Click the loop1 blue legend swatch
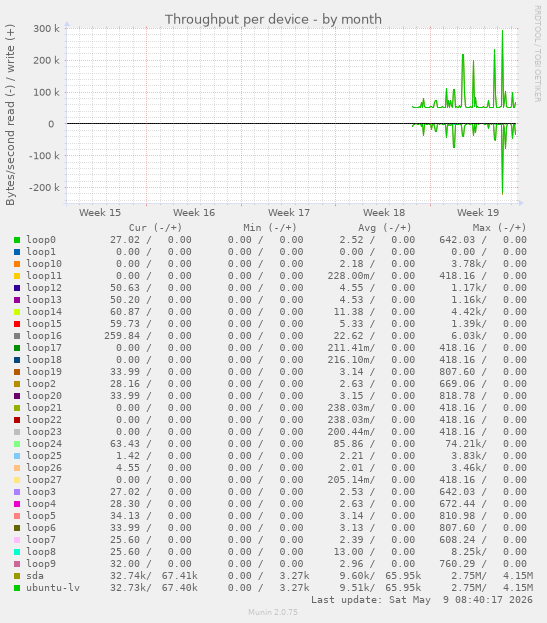Image resolution: width=547 pixels, height=623 pixels. [17, 252]
